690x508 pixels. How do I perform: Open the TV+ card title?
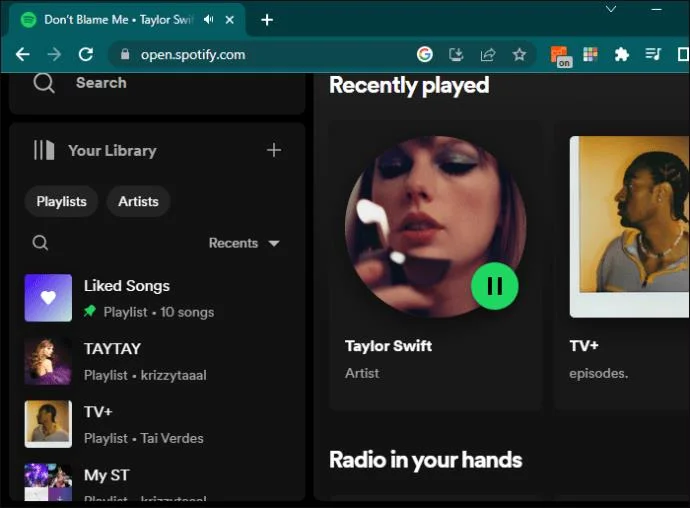[584, 346]
